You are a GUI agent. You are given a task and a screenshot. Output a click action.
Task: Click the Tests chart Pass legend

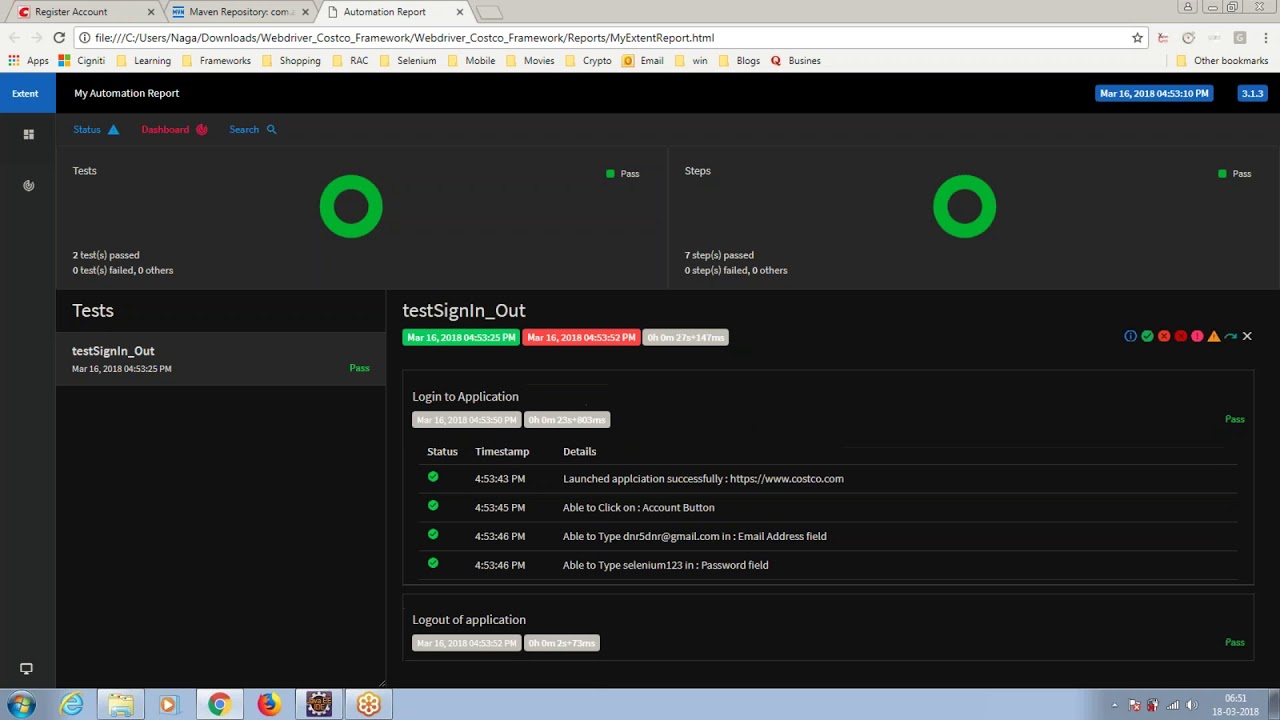pyautogui.click(x=623, y=174)
